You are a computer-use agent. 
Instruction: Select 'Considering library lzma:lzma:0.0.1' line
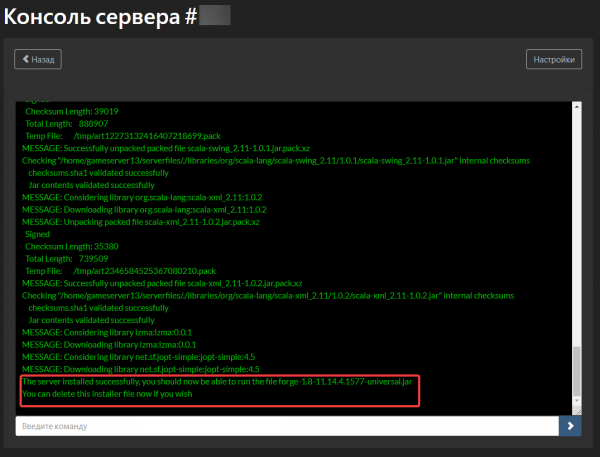[x=107, y=332]
